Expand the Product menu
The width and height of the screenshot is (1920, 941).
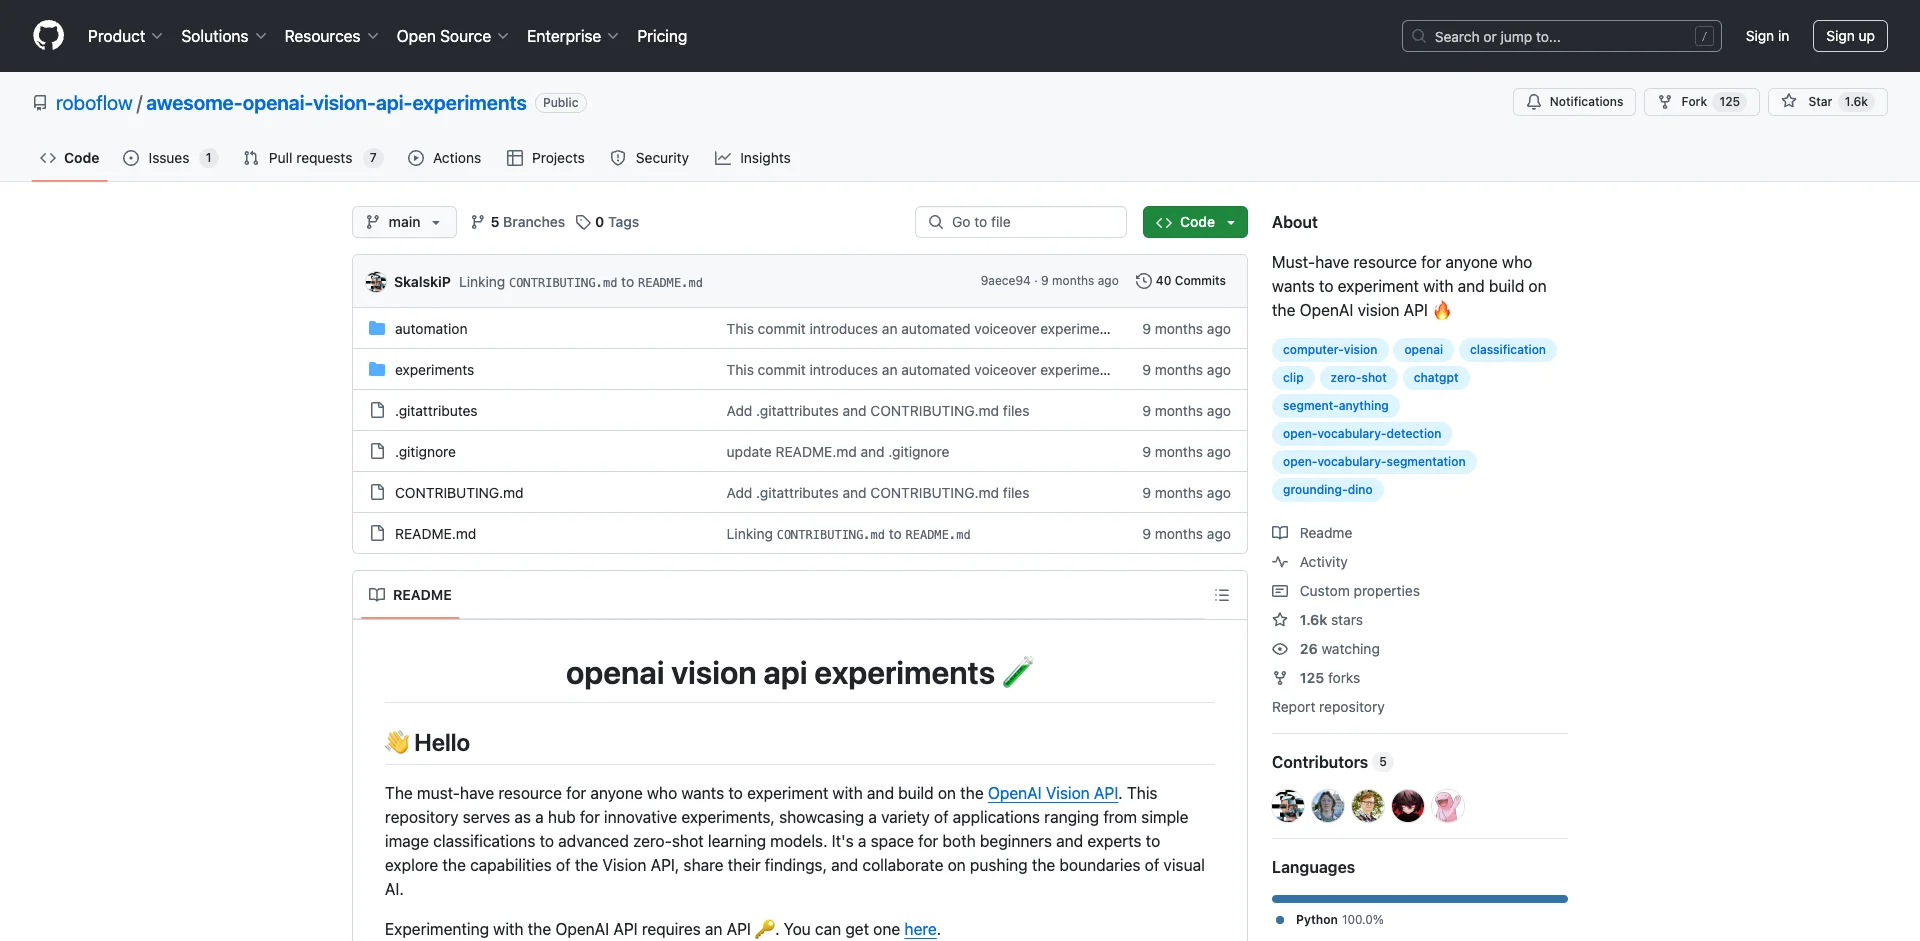[125, 36]
